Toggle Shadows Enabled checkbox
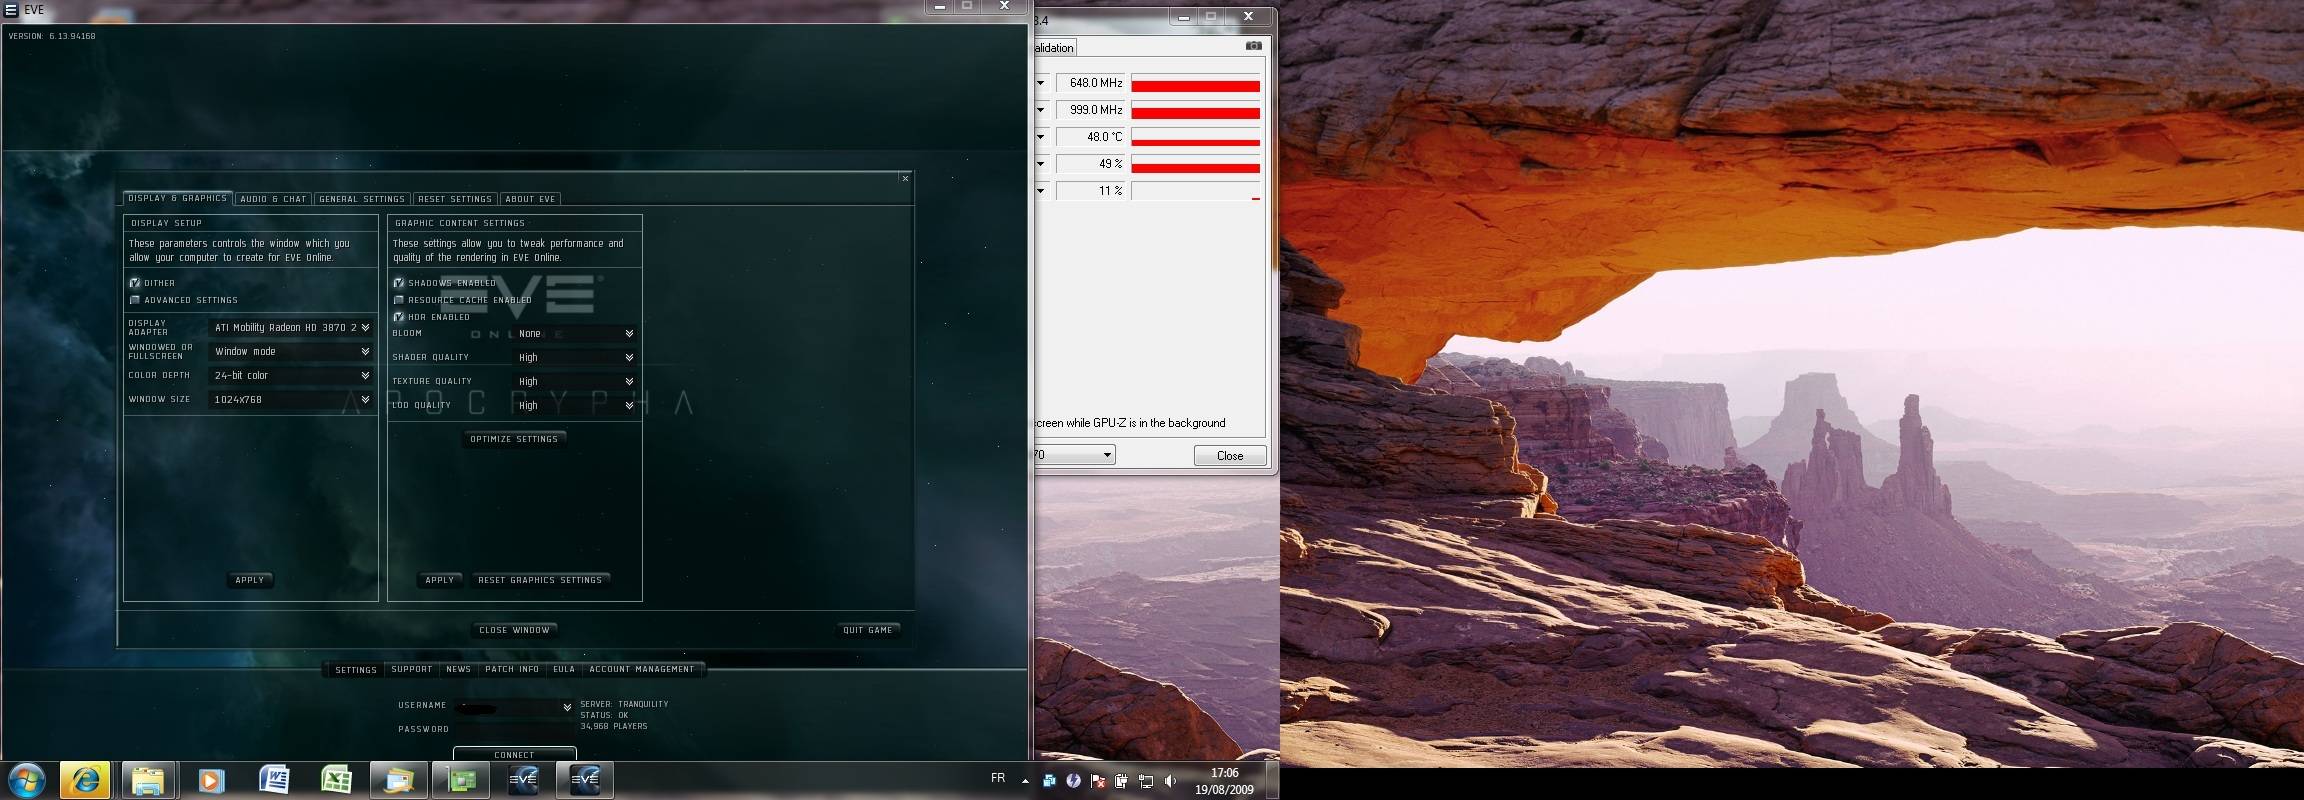The height and width of the screenshot is (800, 2304). click(x=399, y=283)
